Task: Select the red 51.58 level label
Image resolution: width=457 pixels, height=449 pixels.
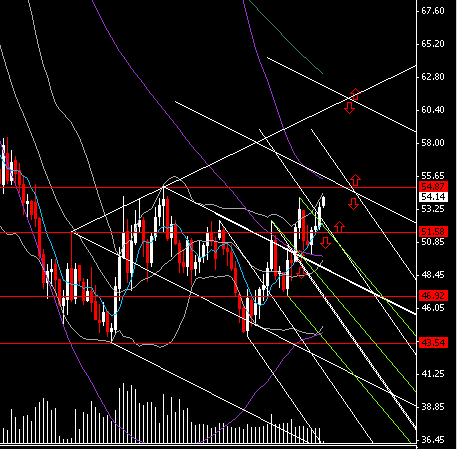Action: tap(433, 231)
